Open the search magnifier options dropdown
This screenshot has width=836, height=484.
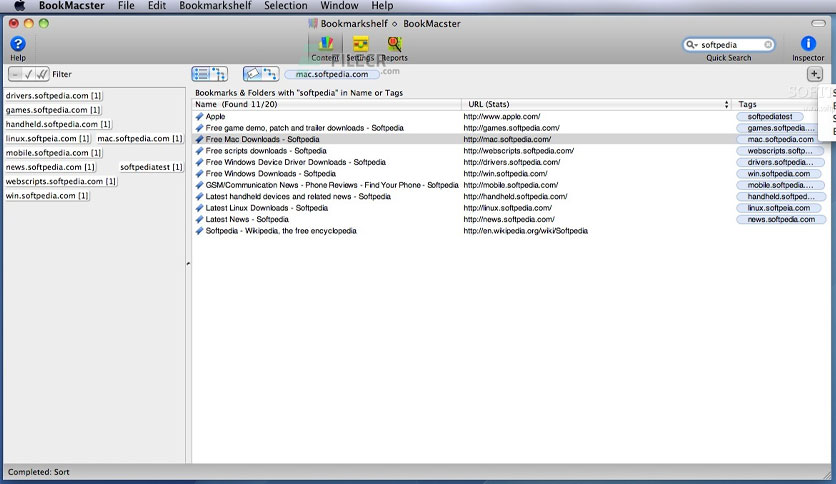point(691,45)
